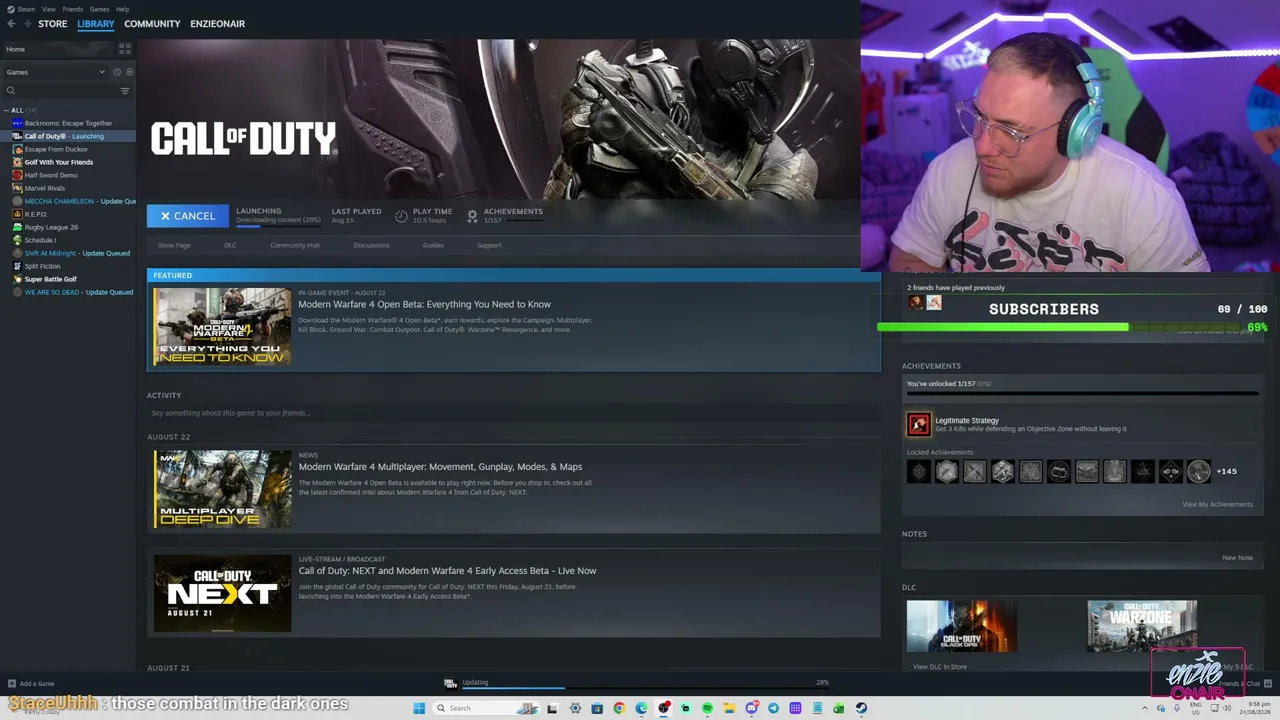Open the DLC link under the banner
This screenshot has width=1280, height=720.
230,245
